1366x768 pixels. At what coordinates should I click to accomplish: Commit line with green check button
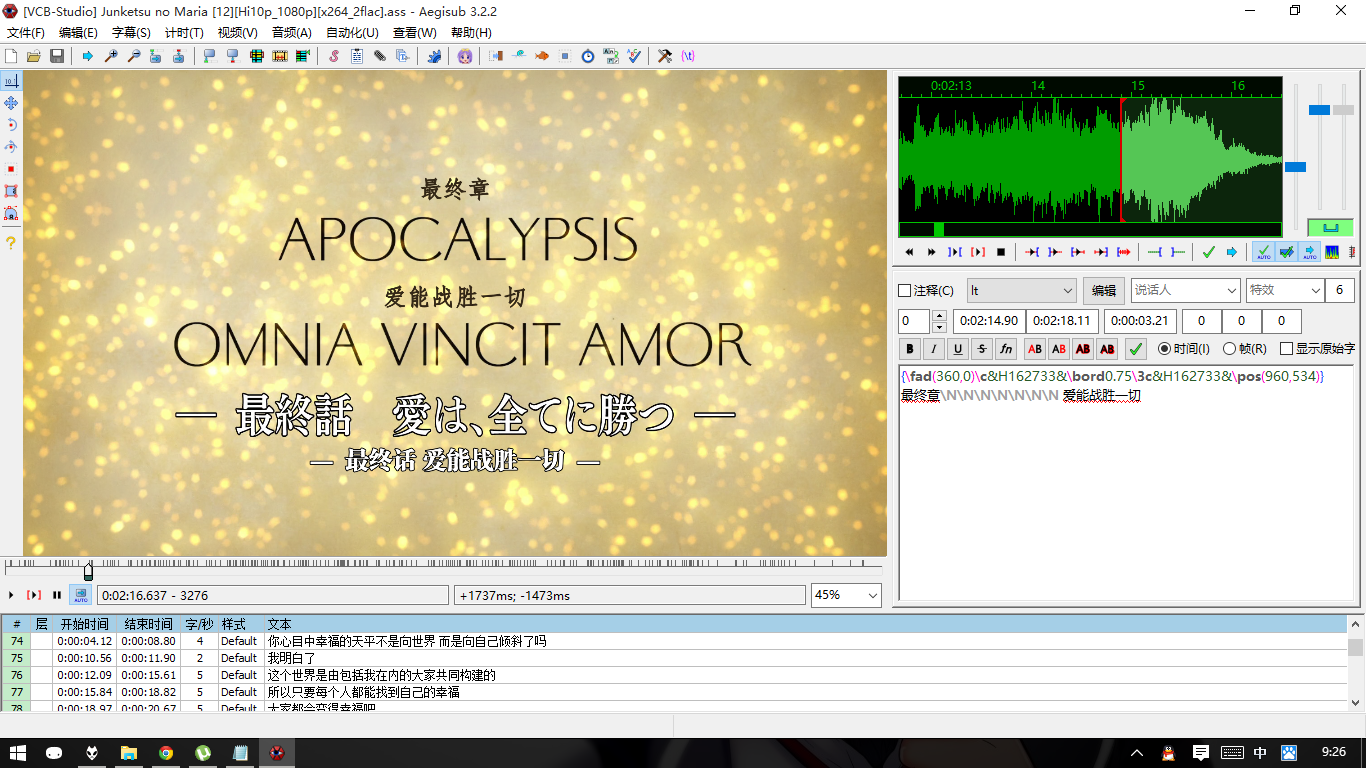[1136, 349]
